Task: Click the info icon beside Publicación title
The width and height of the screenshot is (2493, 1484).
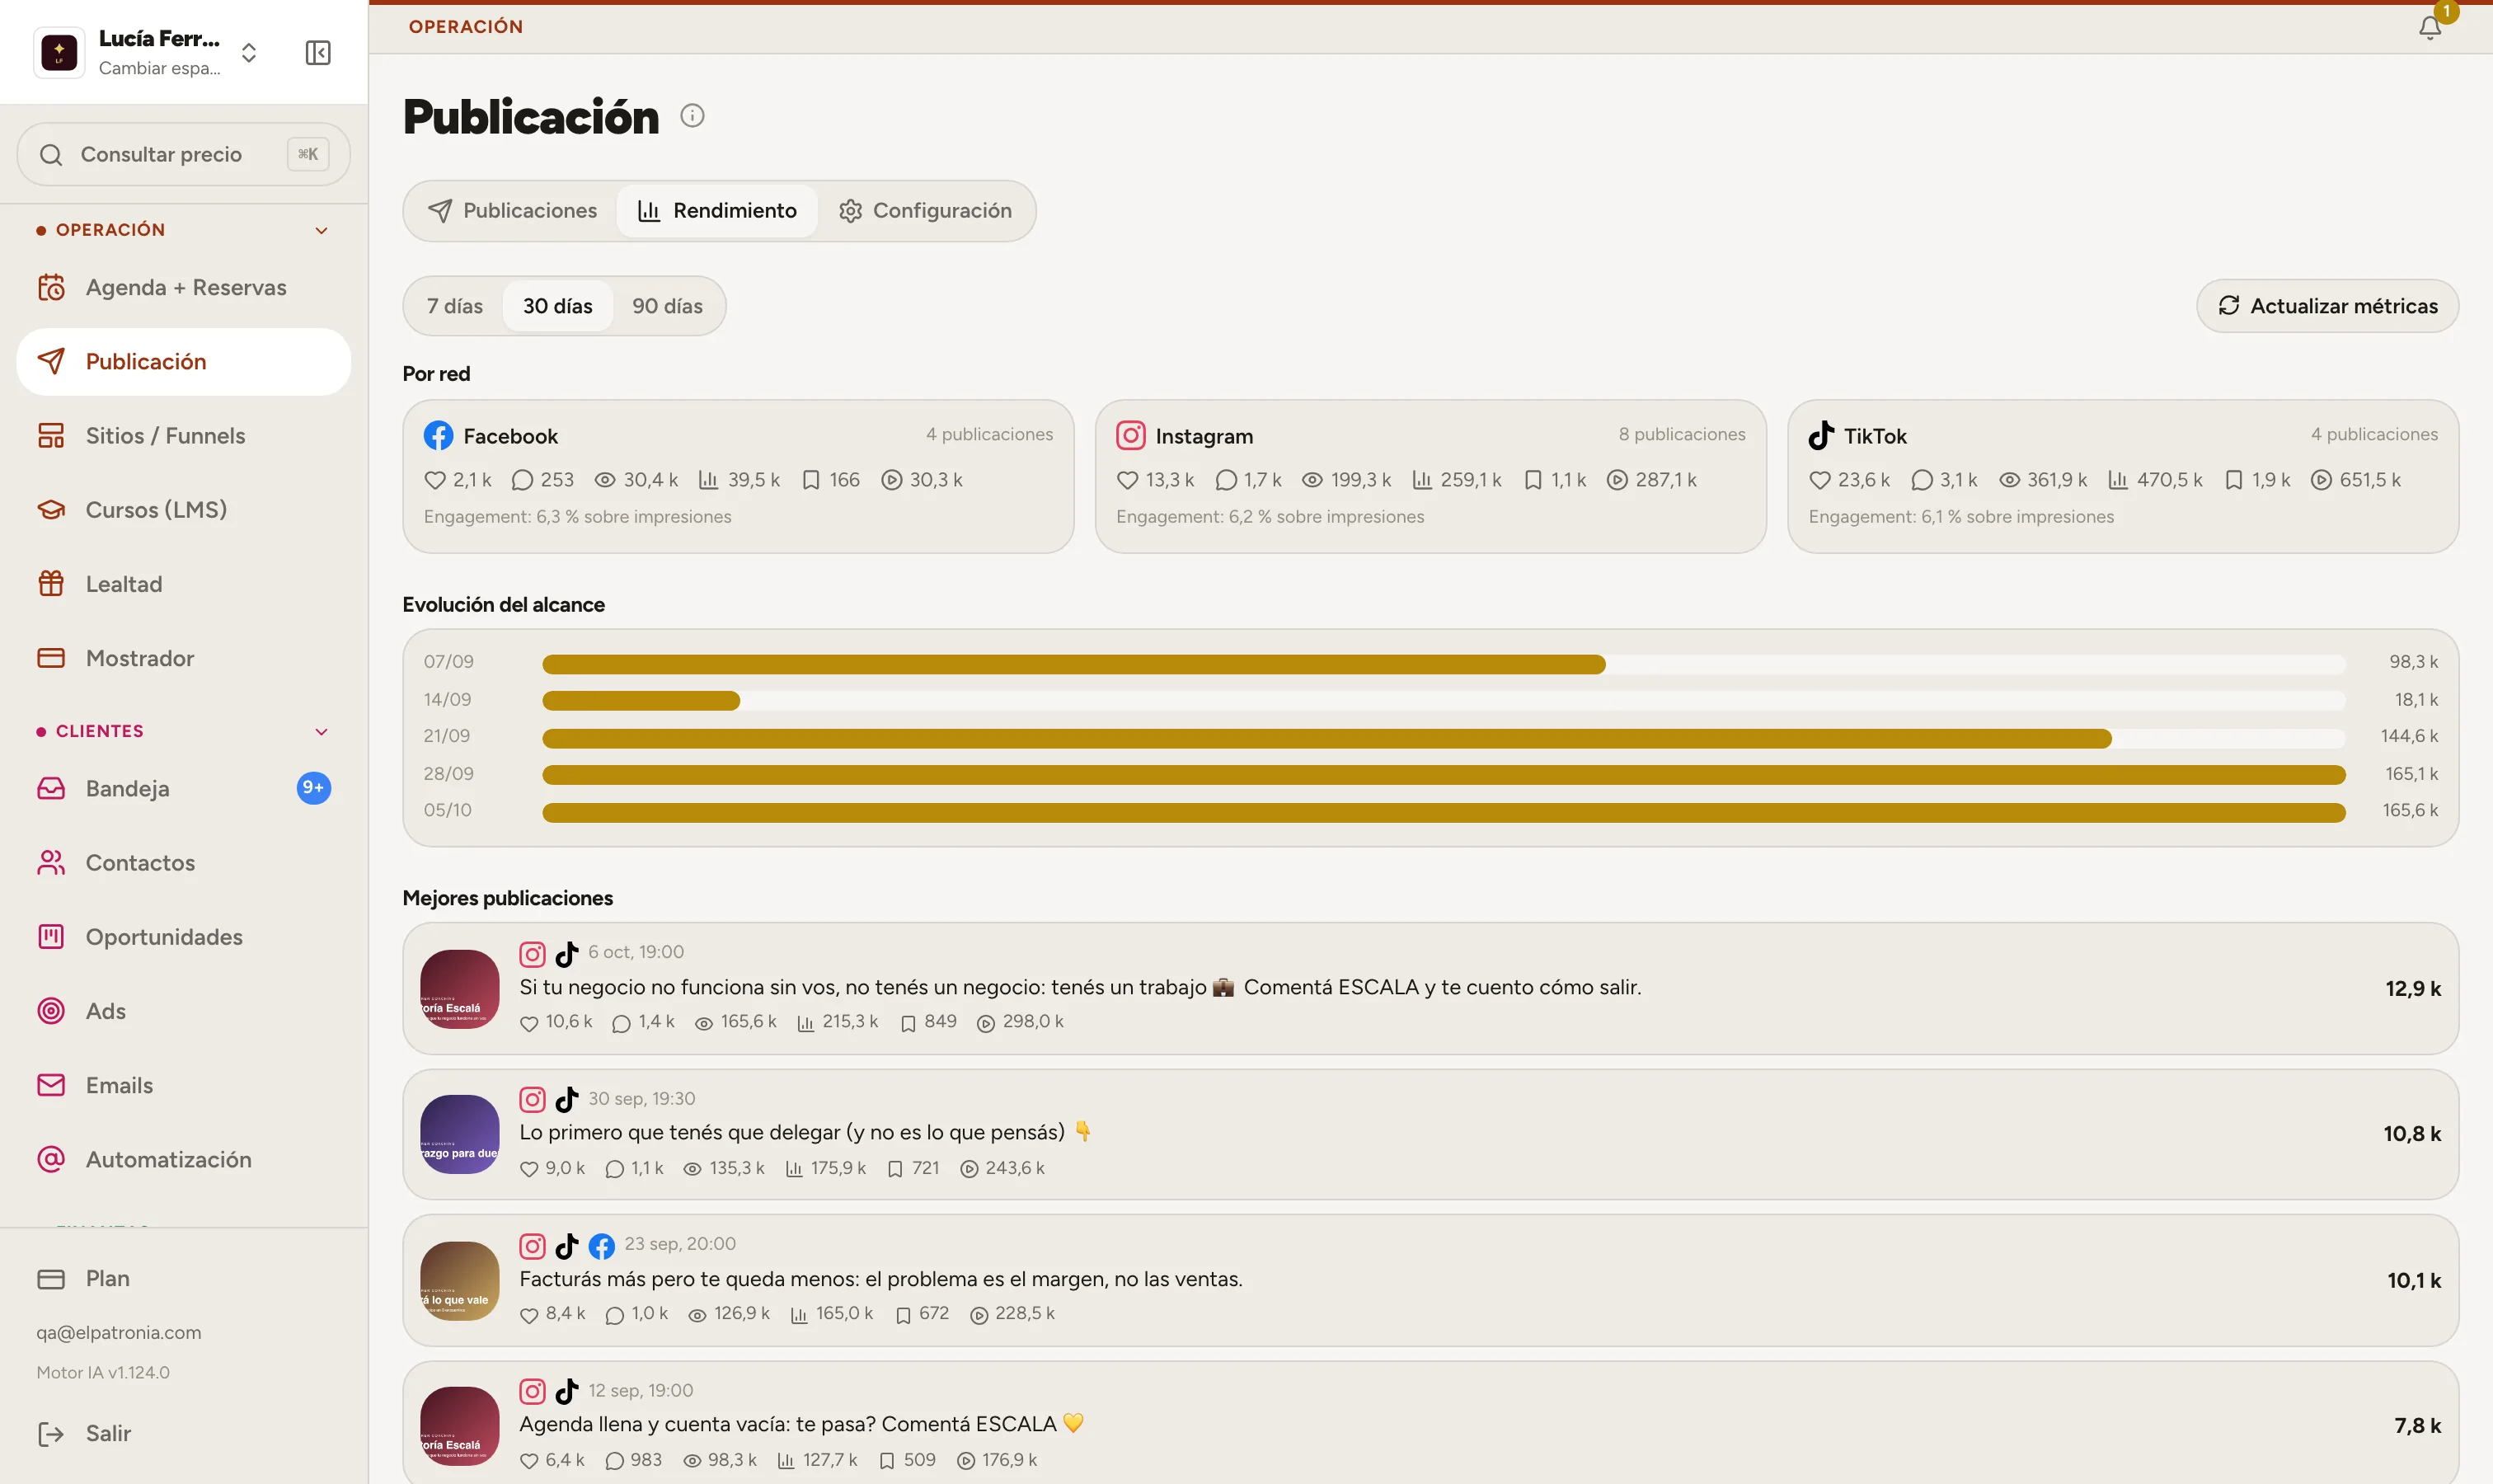Action: [x=692, y=116]
